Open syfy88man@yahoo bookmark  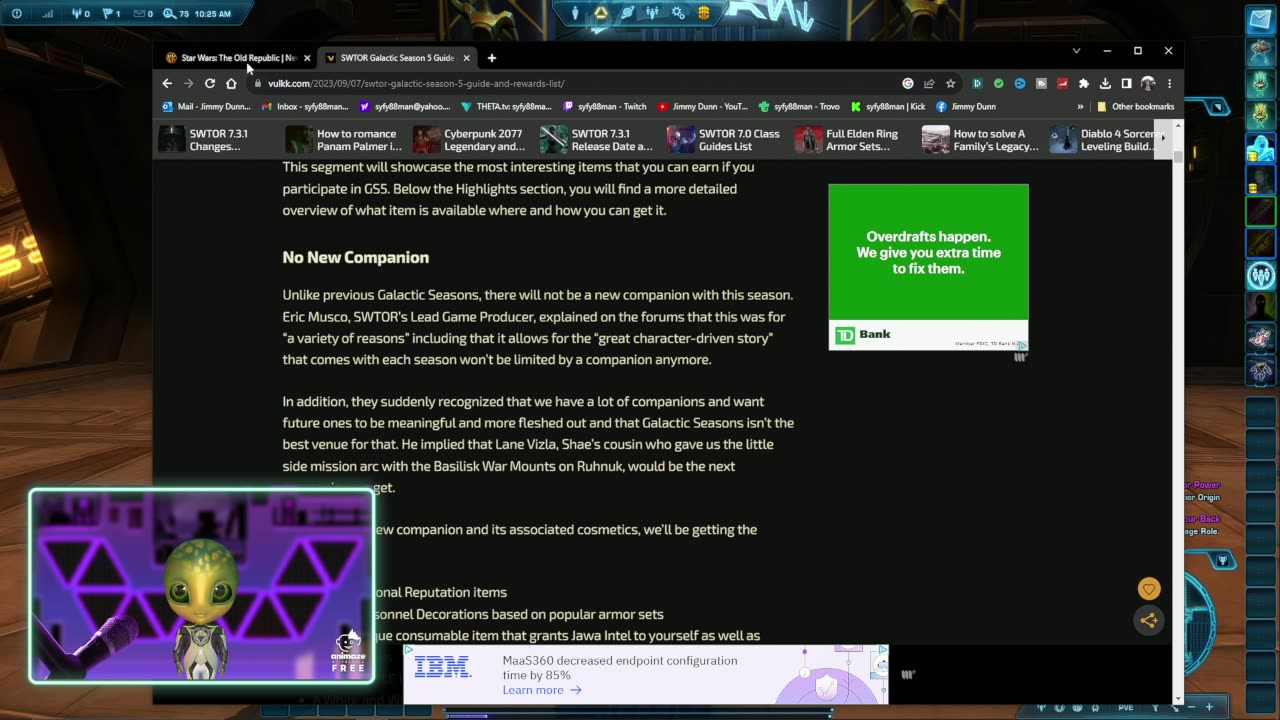point(405,107)
